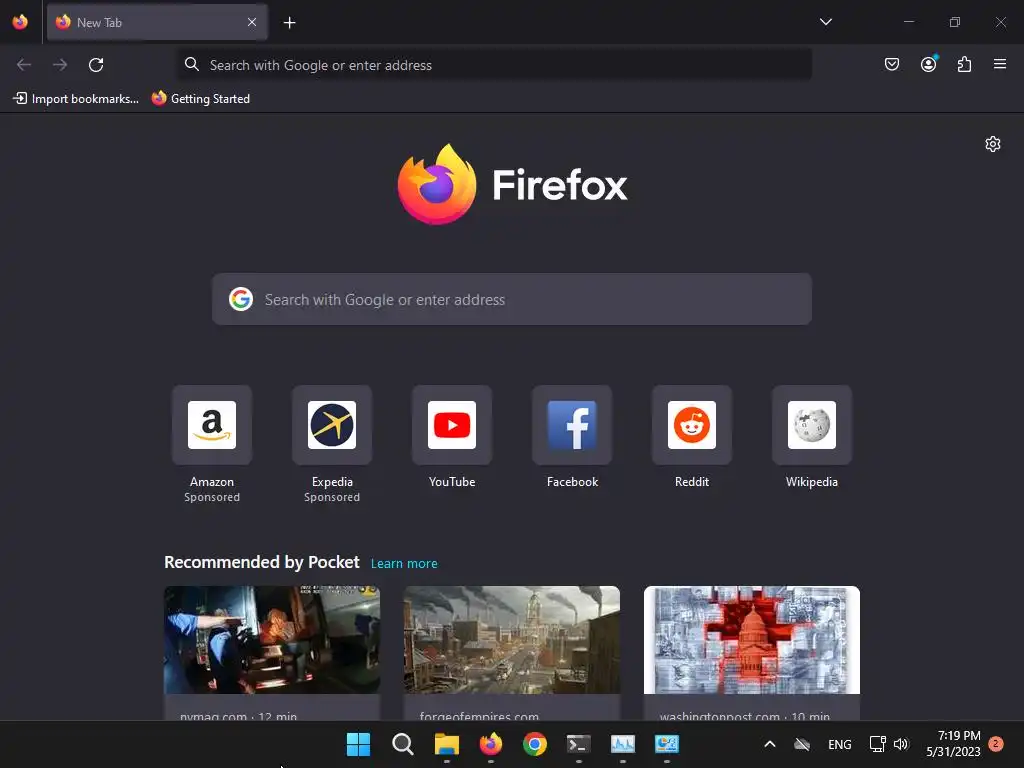Select the New Tab tab
Screen dimensions: 1024x768
157,22
